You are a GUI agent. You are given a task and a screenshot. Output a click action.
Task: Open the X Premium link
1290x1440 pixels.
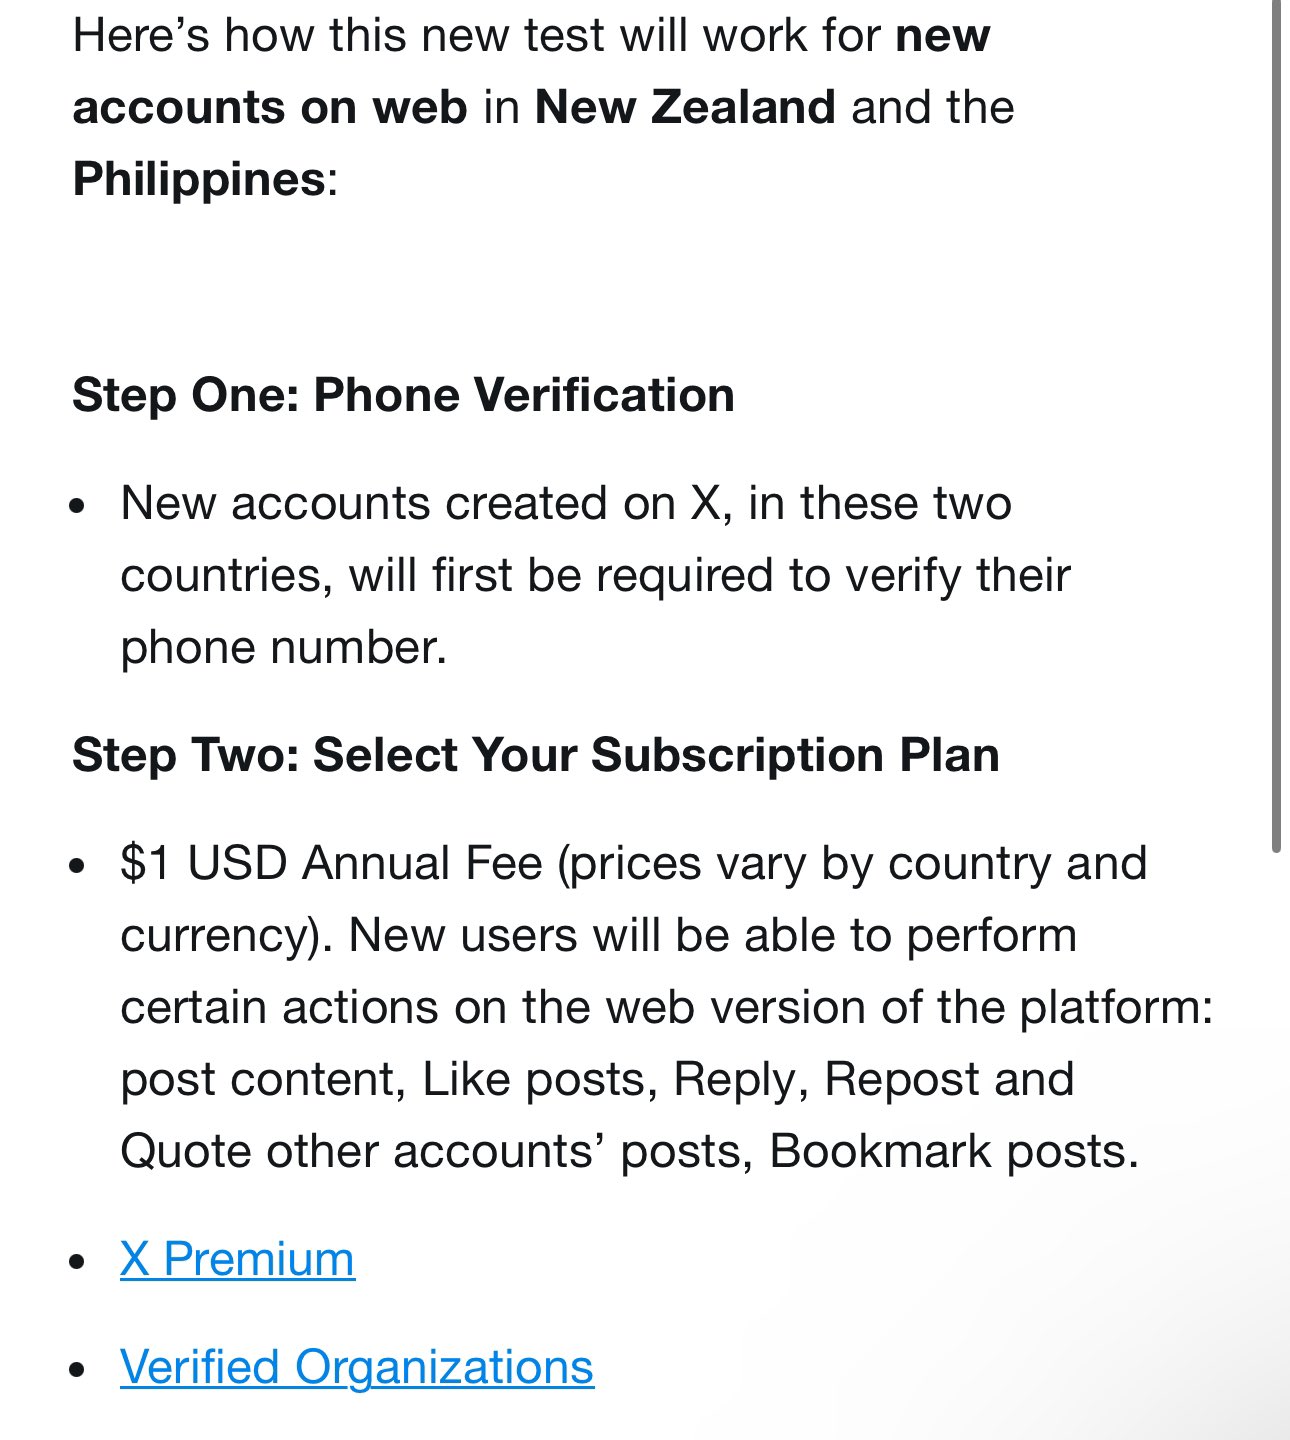[x=237, y=1259]
